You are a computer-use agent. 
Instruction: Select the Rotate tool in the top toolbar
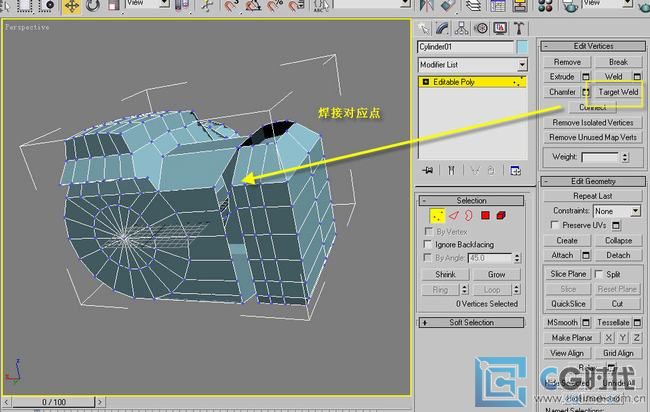click(x=93, y=6)
